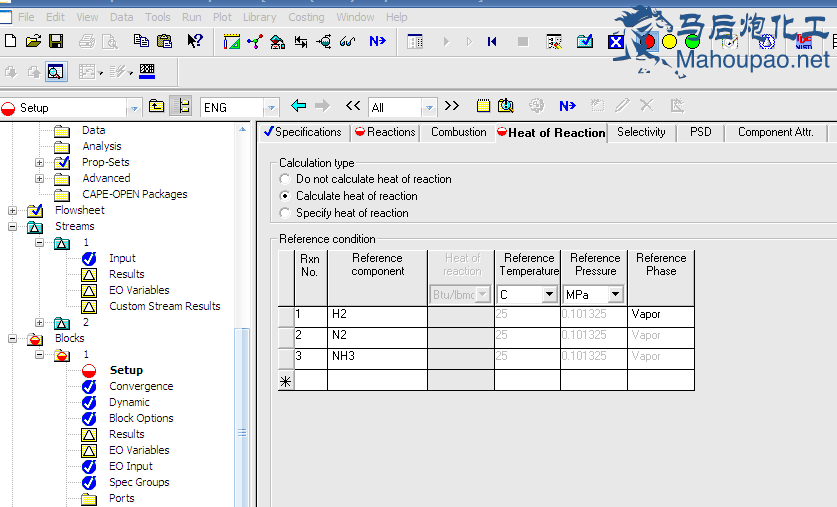Open Blocks with the vessel icon
The image size is (837, 507).
(324, 42)
